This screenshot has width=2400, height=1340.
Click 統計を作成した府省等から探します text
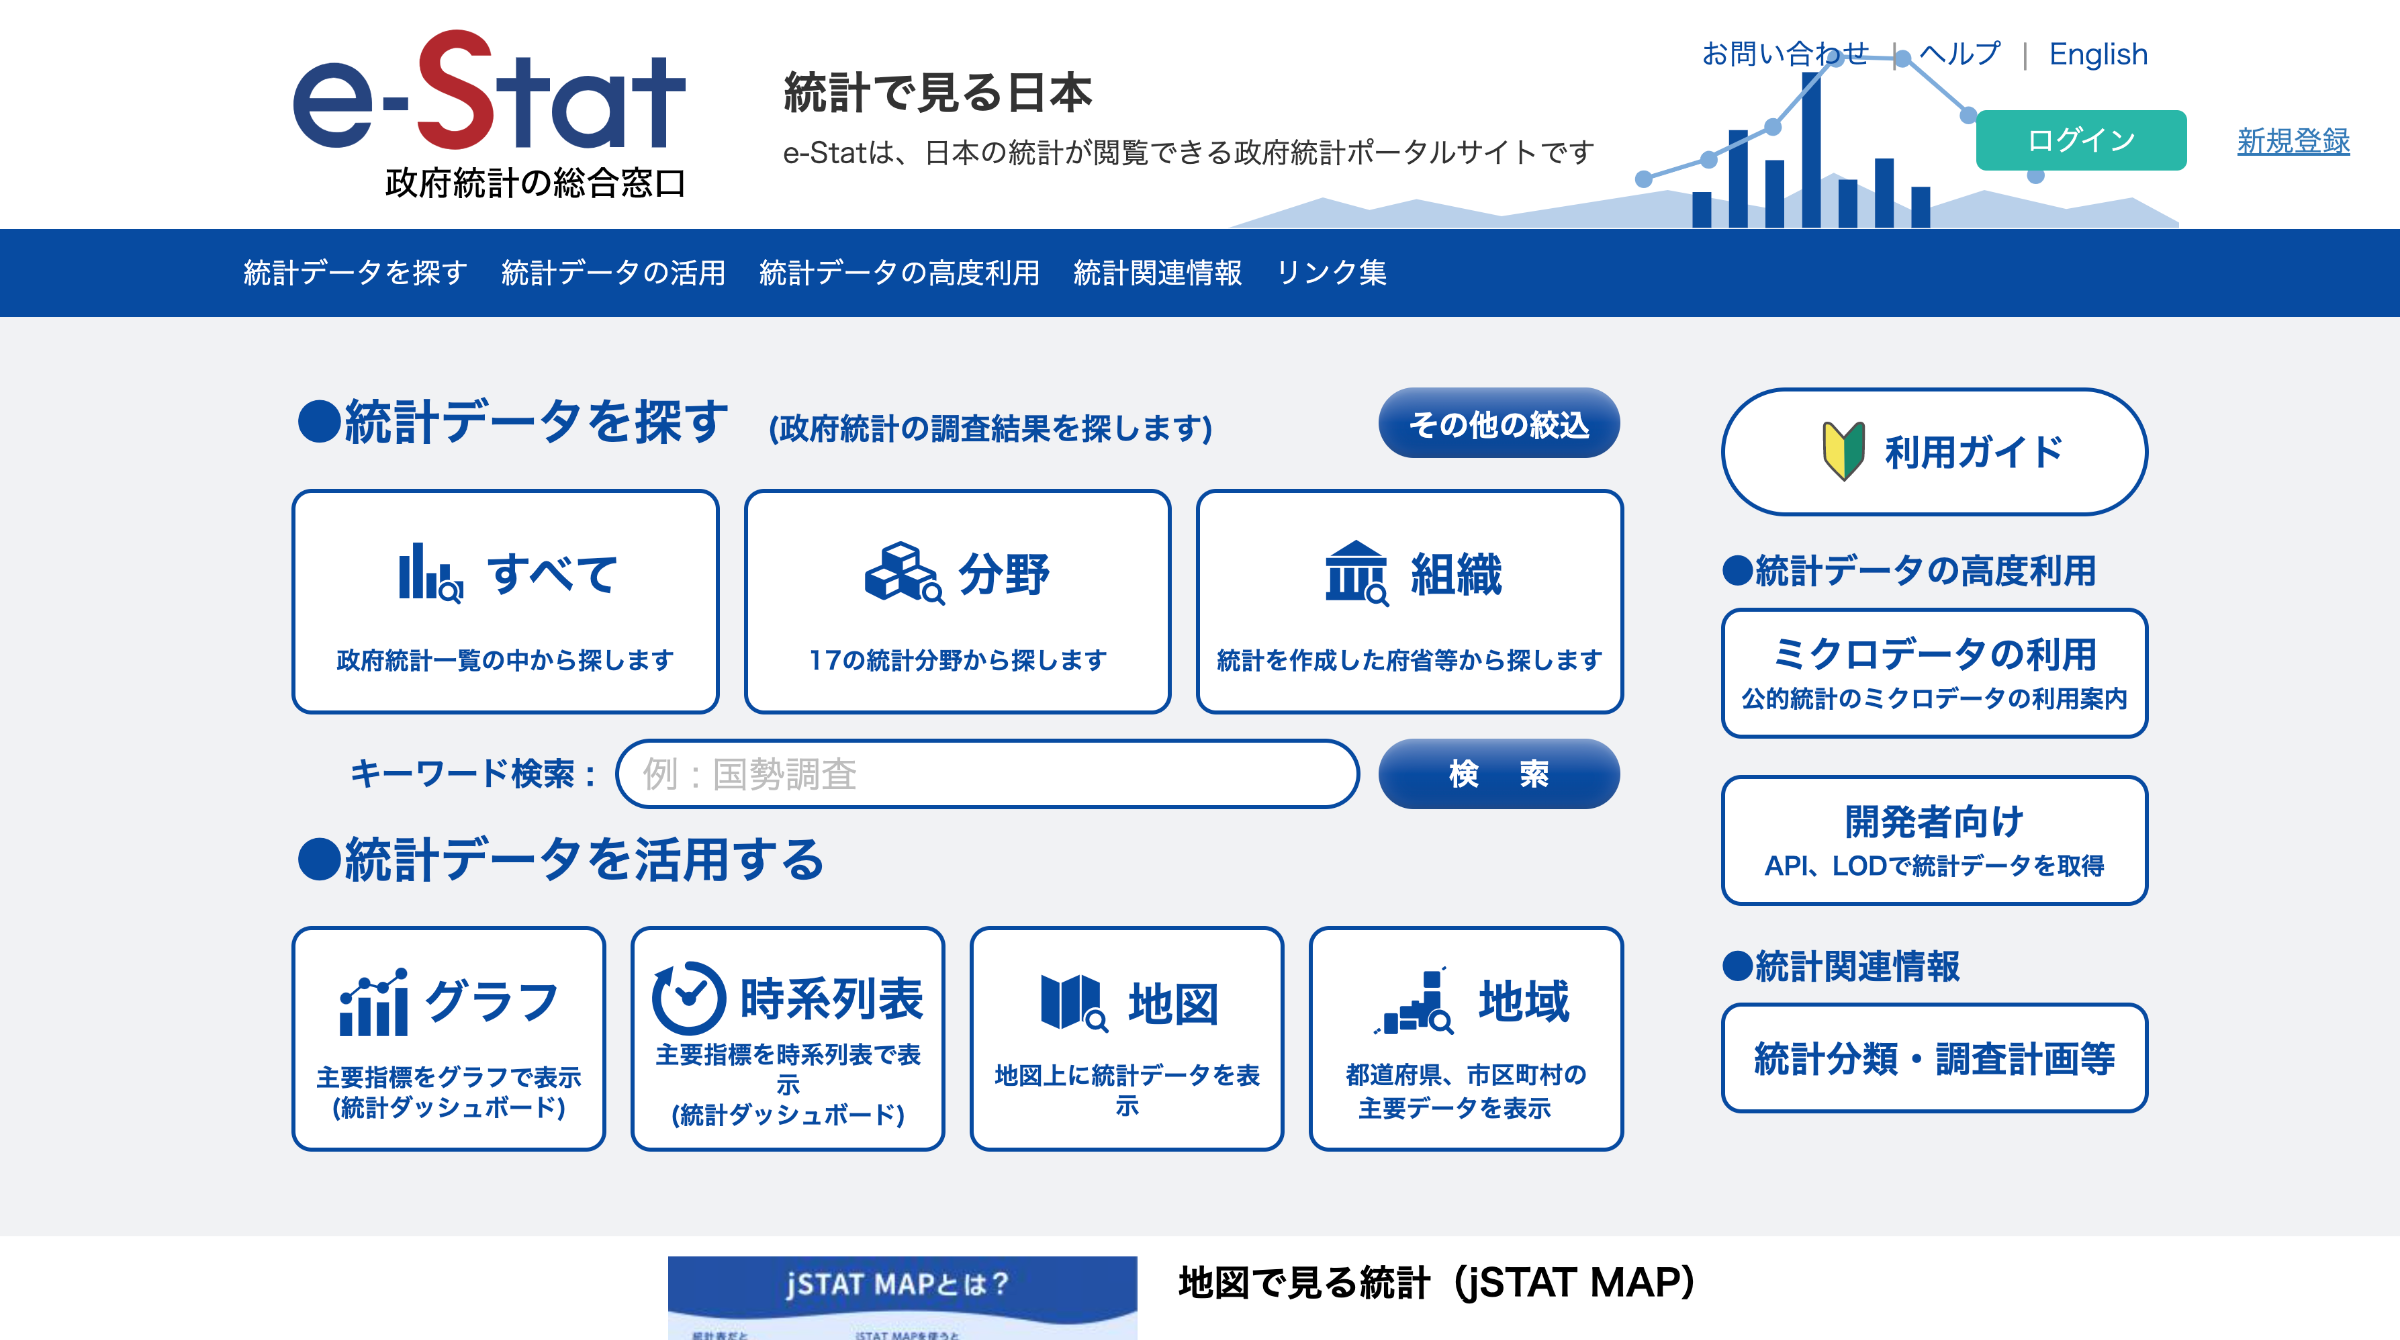[1409, 660]
